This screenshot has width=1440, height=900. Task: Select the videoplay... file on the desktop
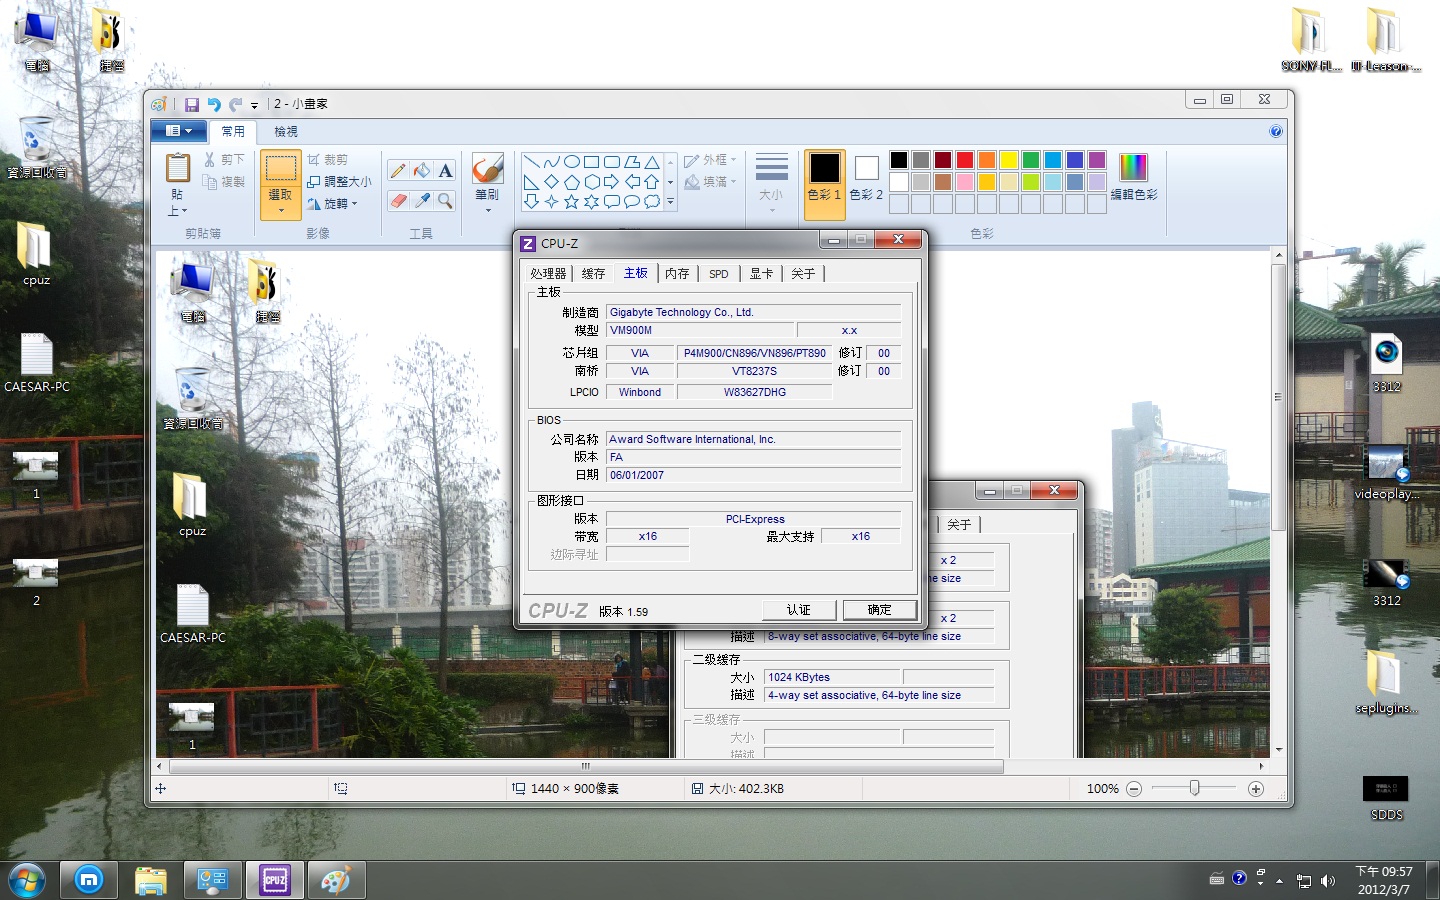pyautogui.click(x=1386, y=473)
